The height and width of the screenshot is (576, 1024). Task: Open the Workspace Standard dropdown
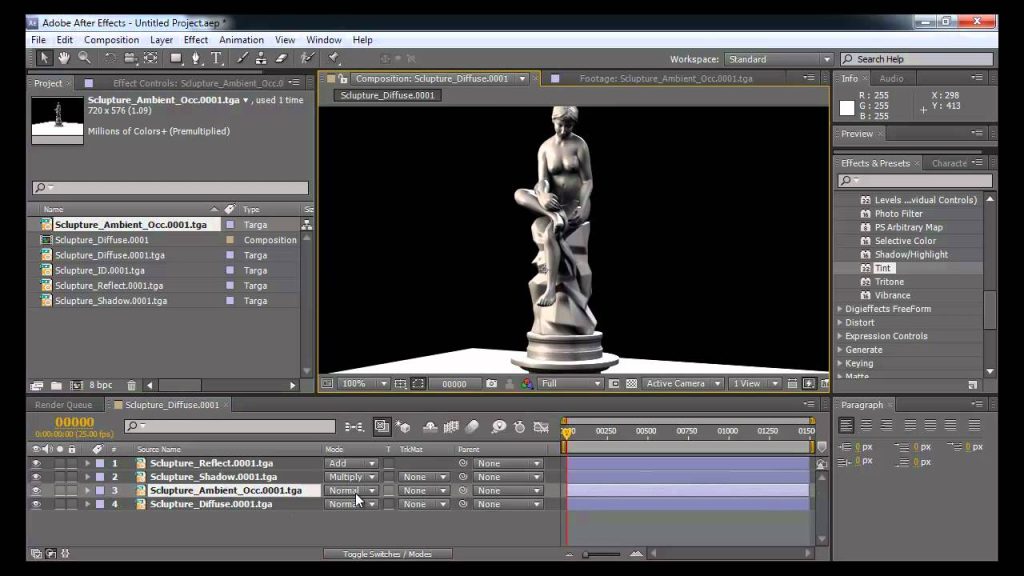coord(778,59)
